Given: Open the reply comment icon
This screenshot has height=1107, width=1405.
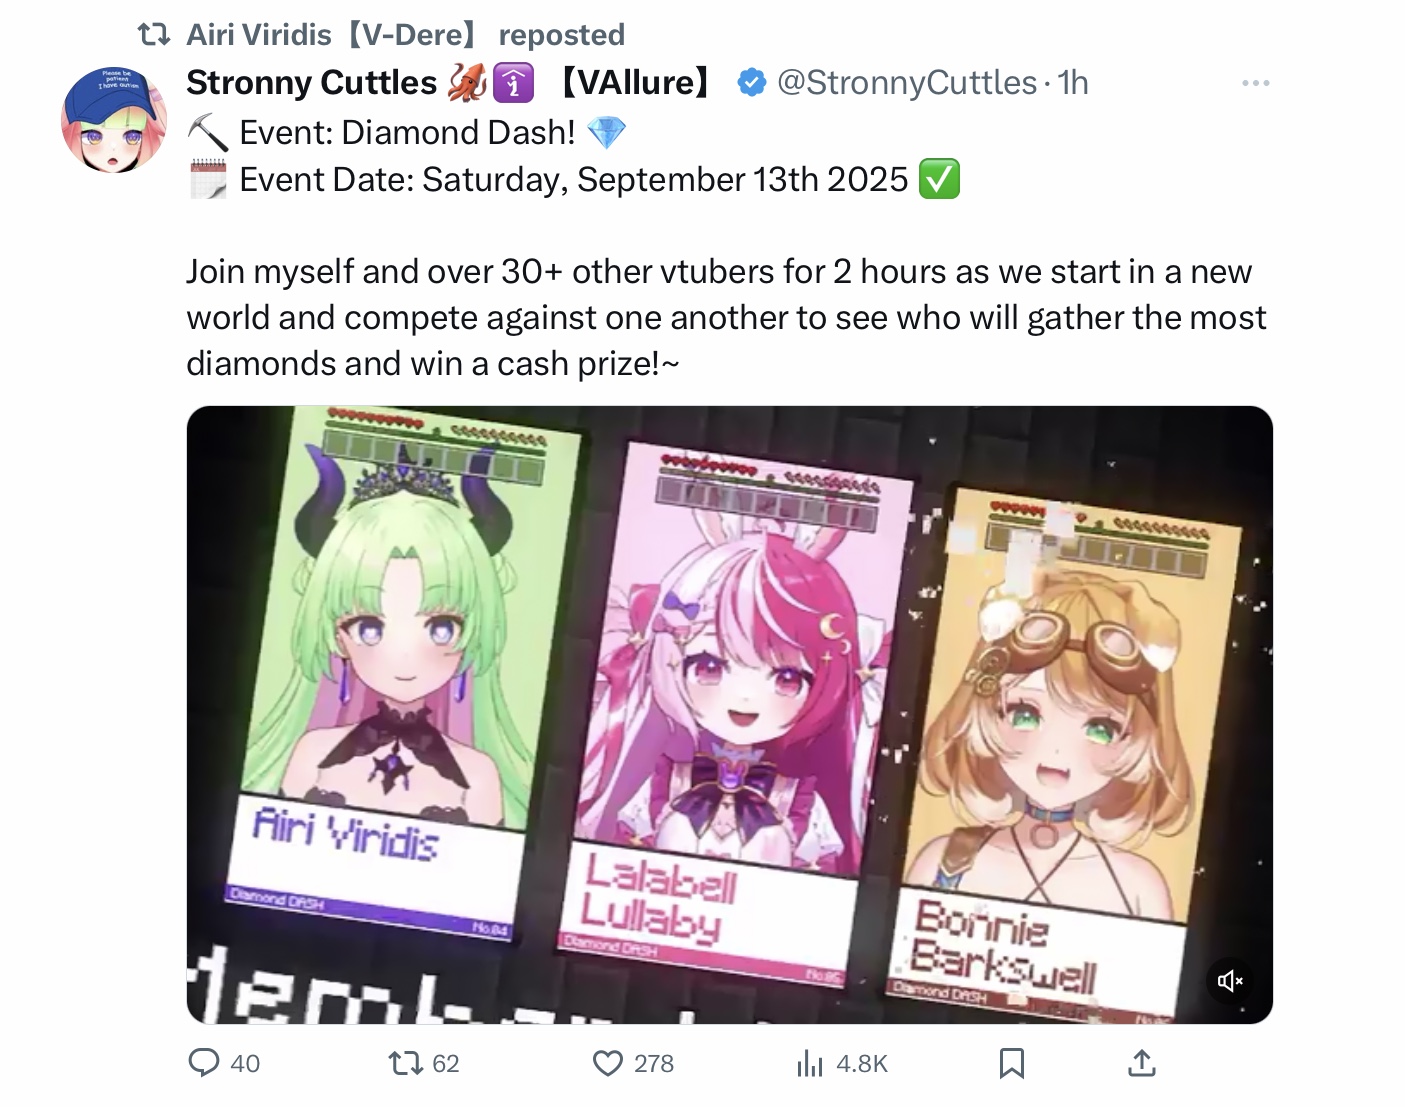Looking at the screenshot, I should click(204, 1062).
